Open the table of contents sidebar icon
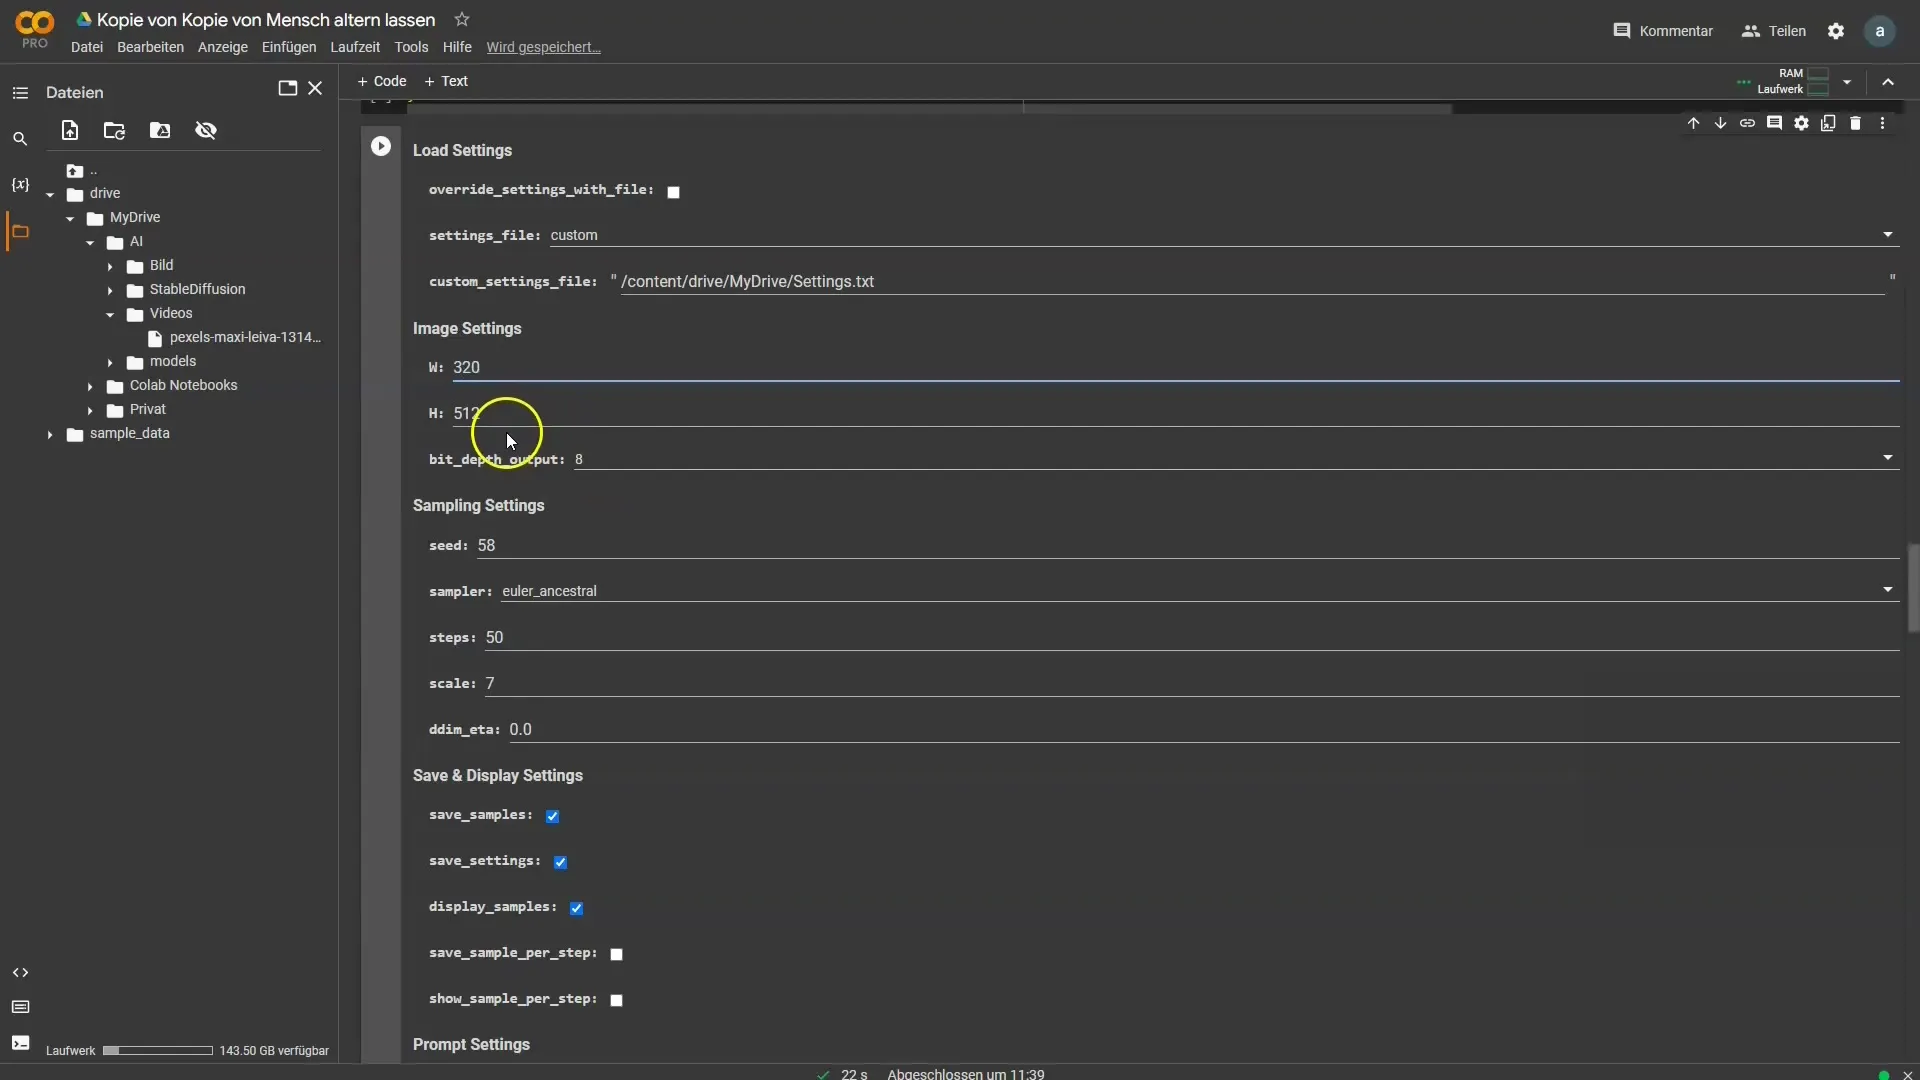 pyautogui.click(x=20, y=93)
